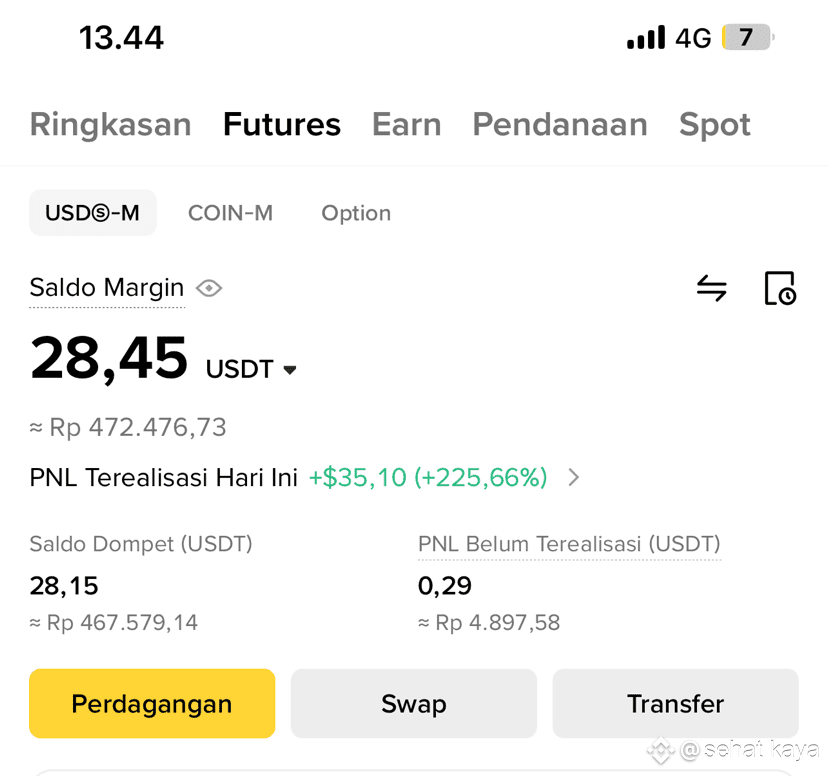Tap the transfer arrows icon
Viewport: 828px width, 776px height.
[x=711, y=288]
